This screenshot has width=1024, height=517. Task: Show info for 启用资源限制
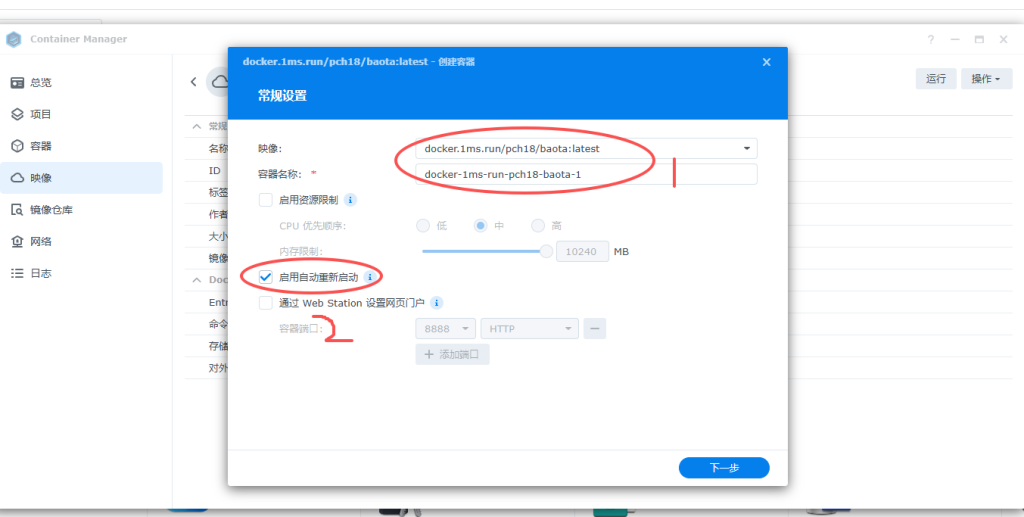coord(351,200)
